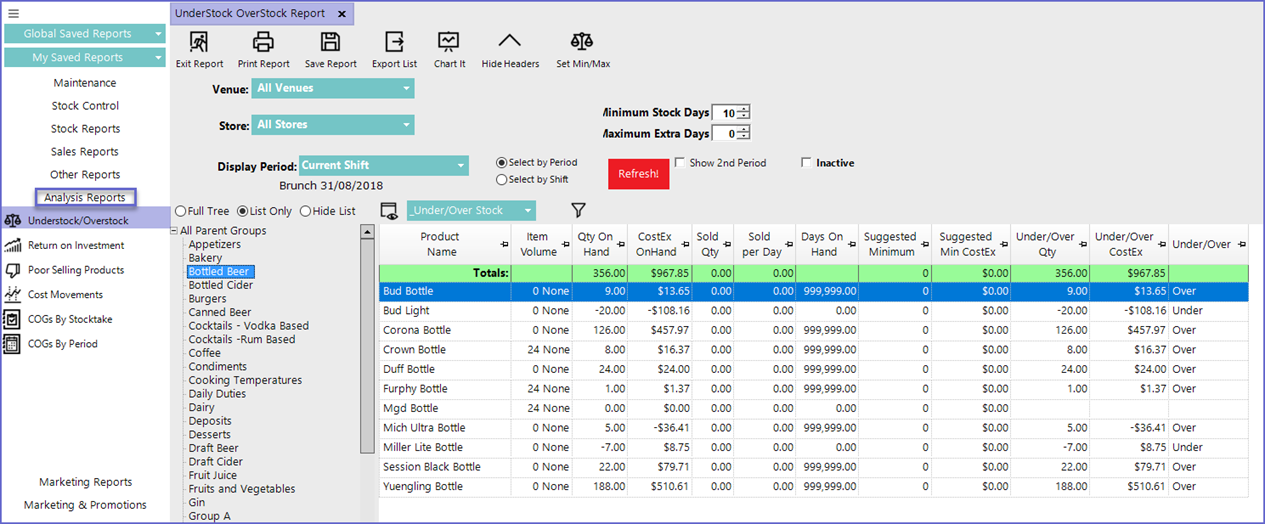Click the Exit Report icon
Image resolution: width=1265 pixels, height=524 pixels.
point(199,42)
